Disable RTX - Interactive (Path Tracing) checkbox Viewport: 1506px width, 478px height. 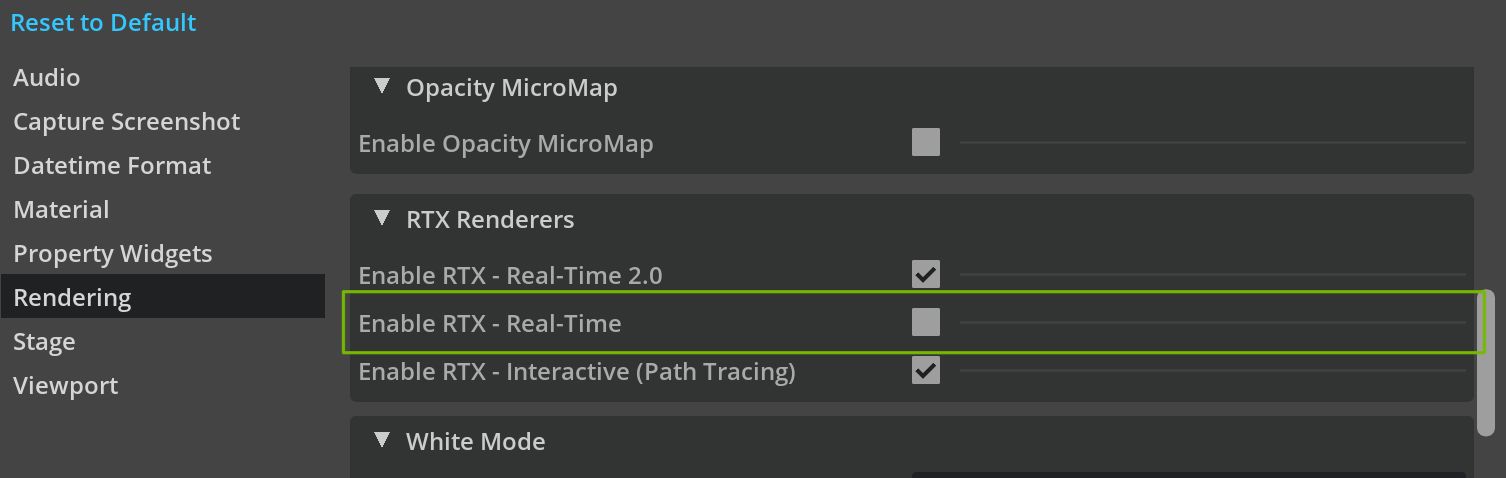[x=926, y=371]
